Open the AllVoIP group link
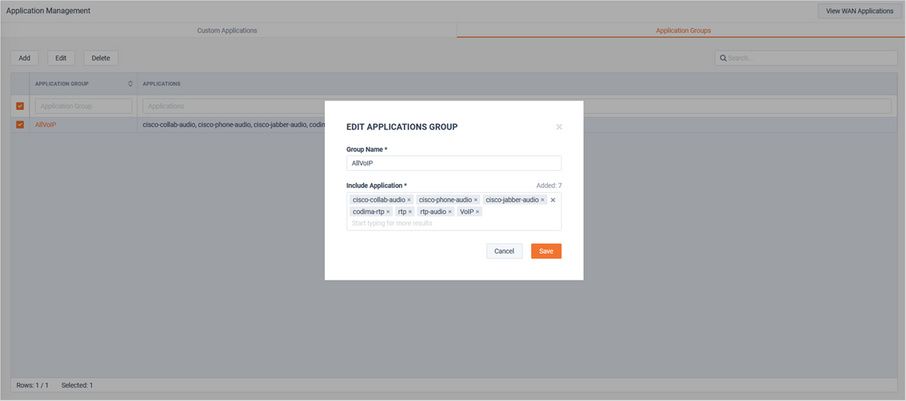The image size is (906, 401). pyautogui.click(x=46, y=125)
